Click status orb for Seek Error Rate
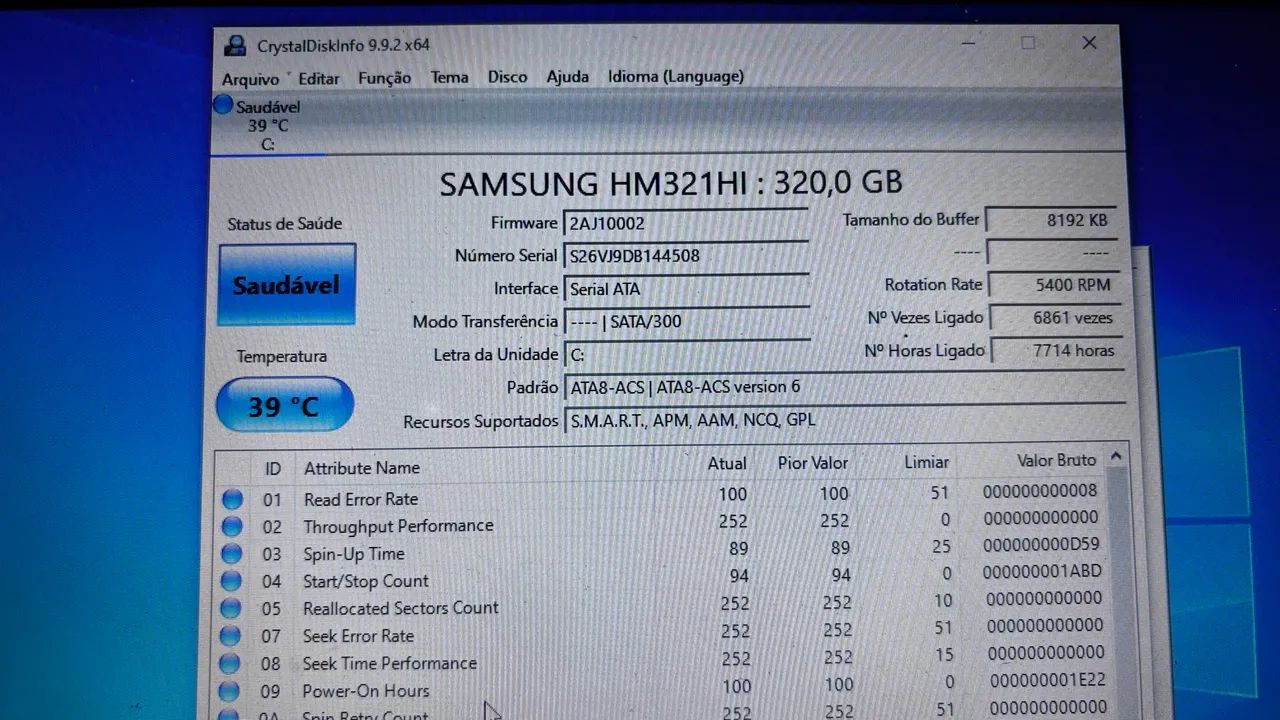Image resolution: width=1280 pixels, height=720 pixels. tap(230, 636)
